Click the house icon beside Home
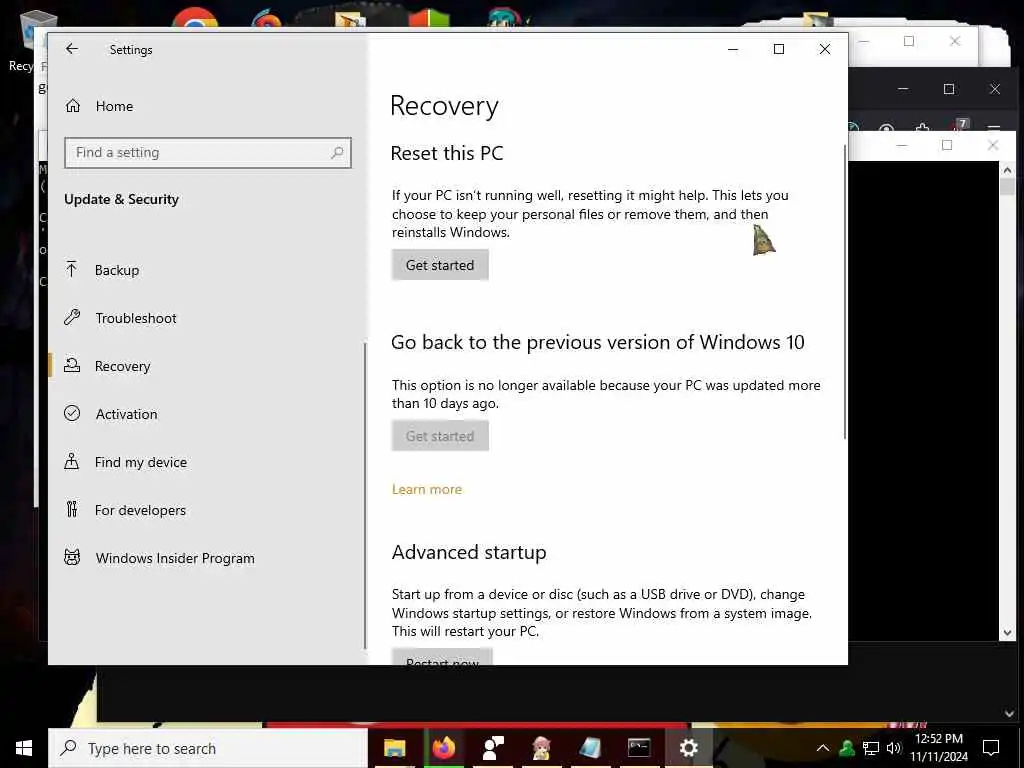 point(72,106)
